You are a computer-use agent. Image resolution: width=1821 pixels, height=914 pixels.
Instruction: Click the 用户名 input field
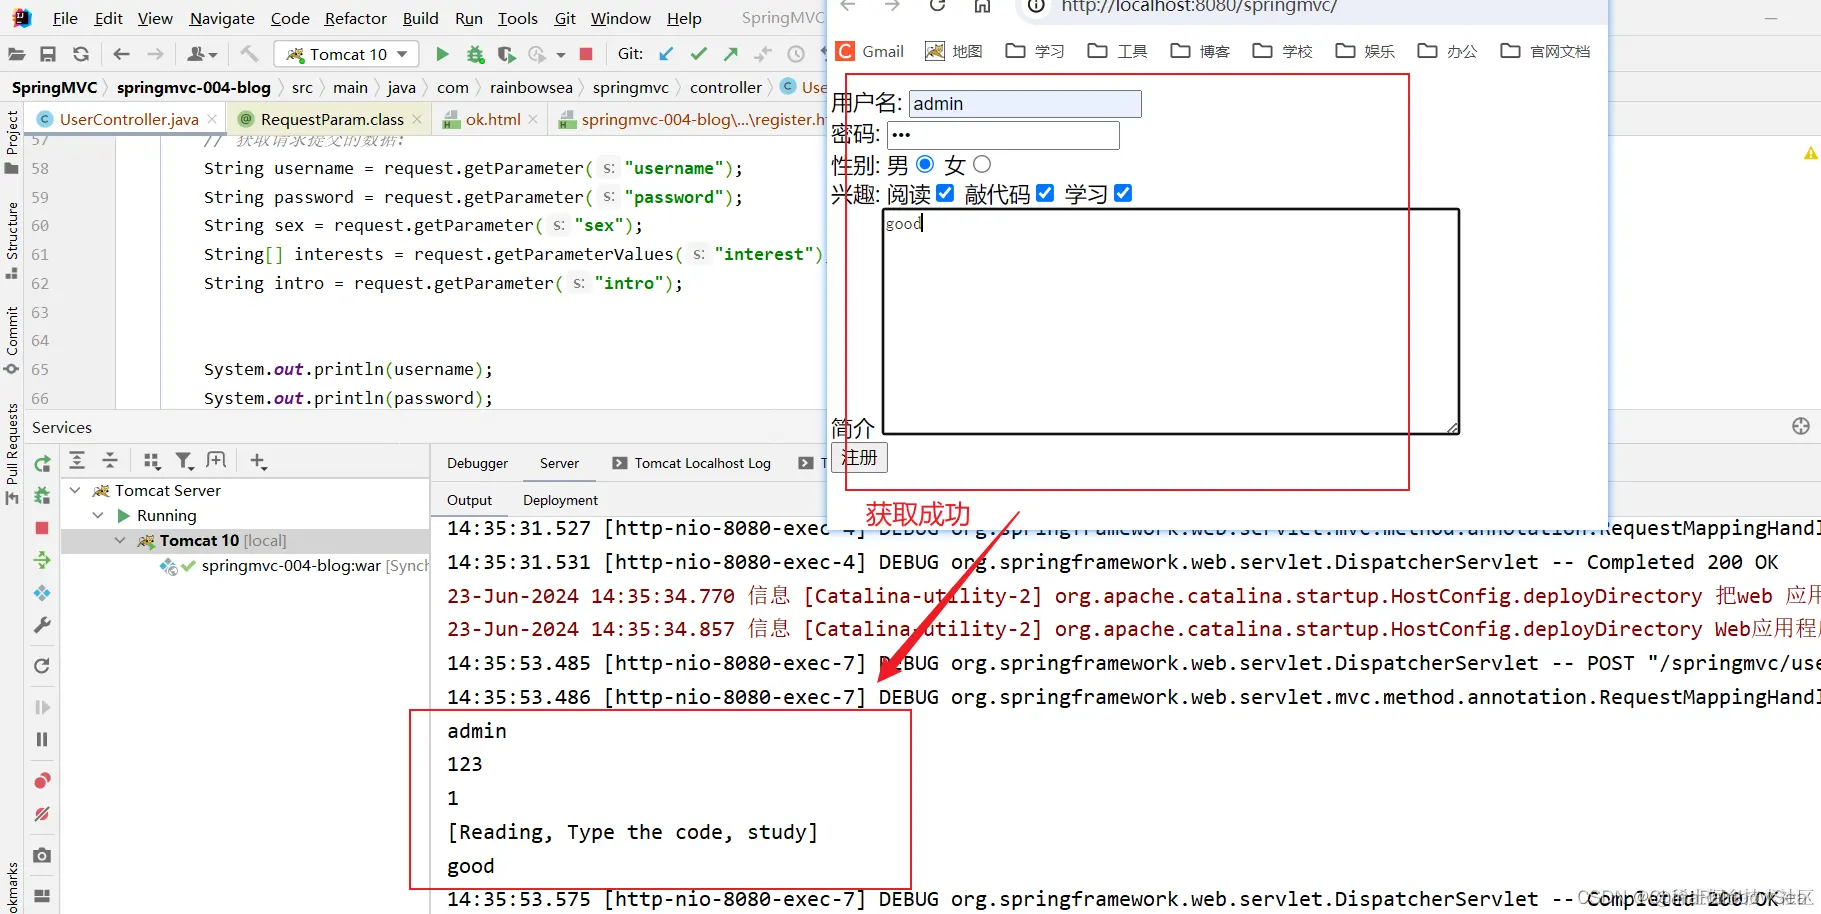[x=1025, y=104]
